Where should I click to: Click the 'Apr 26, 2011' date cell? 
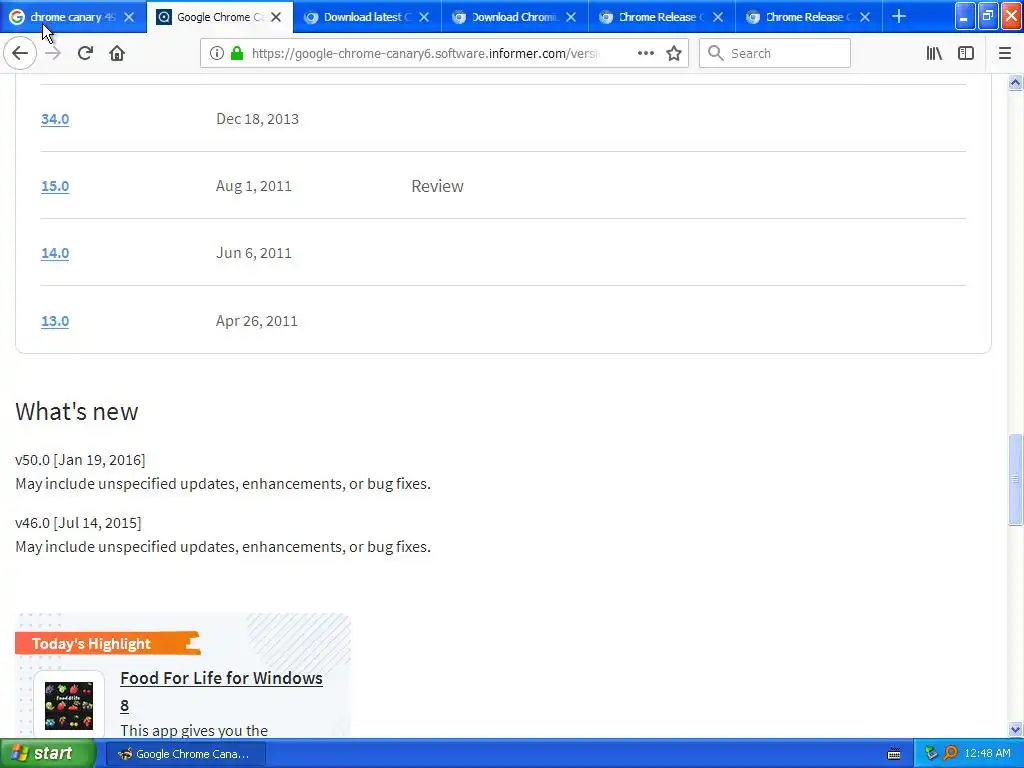click(x=257, y=321)
